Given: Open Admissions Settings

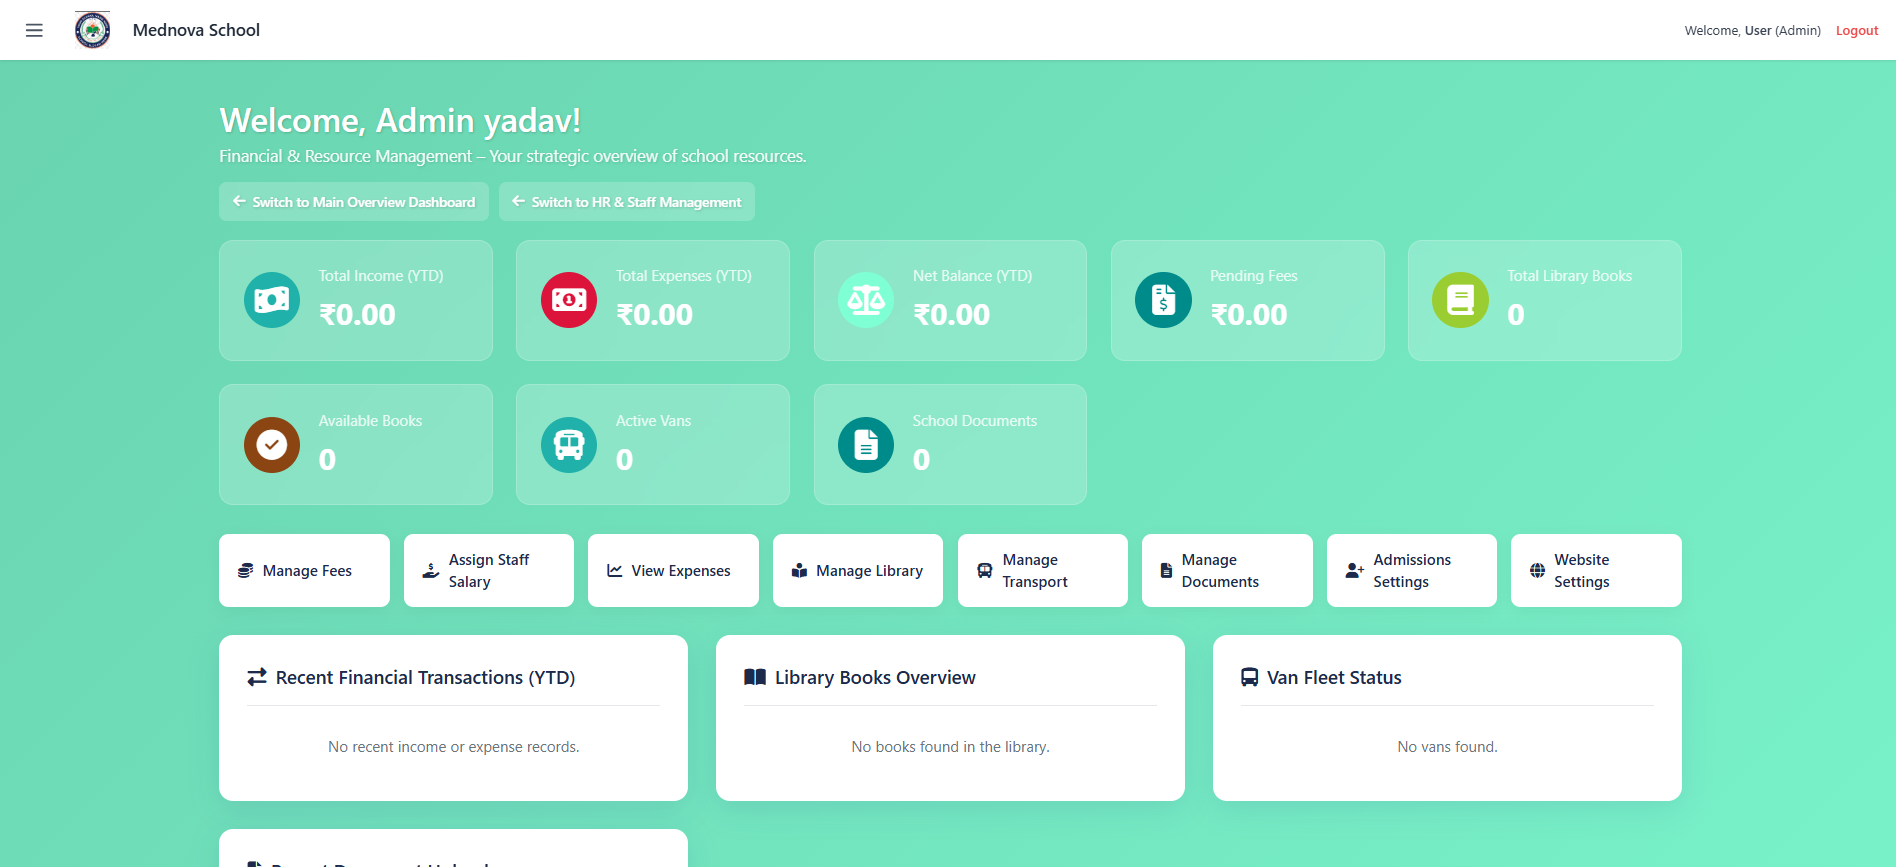Looking at the screenshot, I should (1412, 571).
